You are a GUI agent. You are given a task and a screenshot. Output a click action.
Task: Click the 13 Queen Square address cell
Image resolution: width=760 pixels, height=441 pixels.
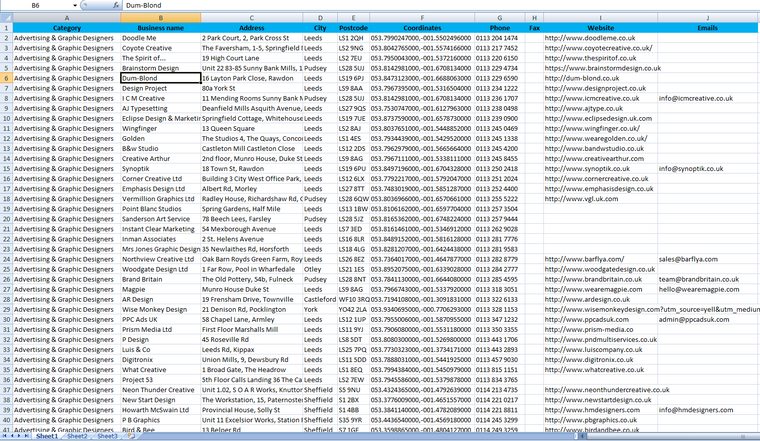click(252, 128)
